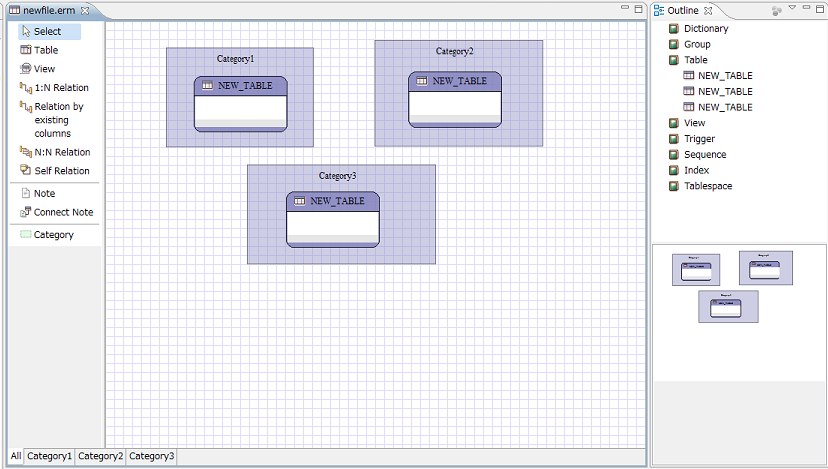Select the Select arrow tool in palette
The width and height of the screenshot is (828, 469).
(47, 32)
